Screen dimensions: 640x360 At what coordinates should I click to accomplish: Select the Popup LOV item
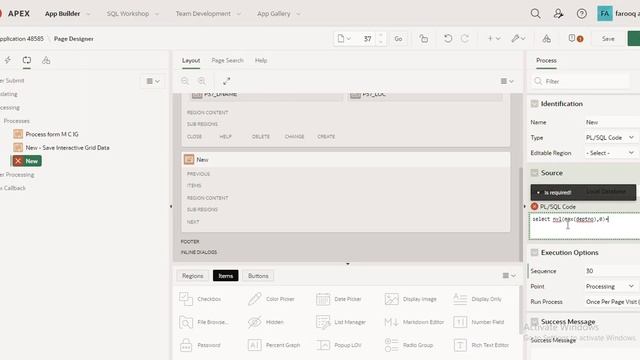[339, 345]
